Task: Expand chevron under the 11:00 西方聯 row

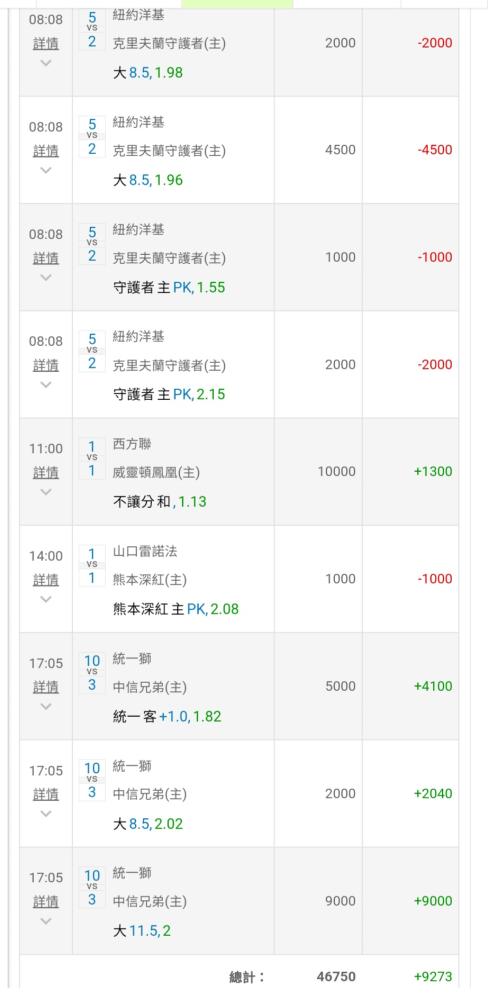Action: pos(46,492)
